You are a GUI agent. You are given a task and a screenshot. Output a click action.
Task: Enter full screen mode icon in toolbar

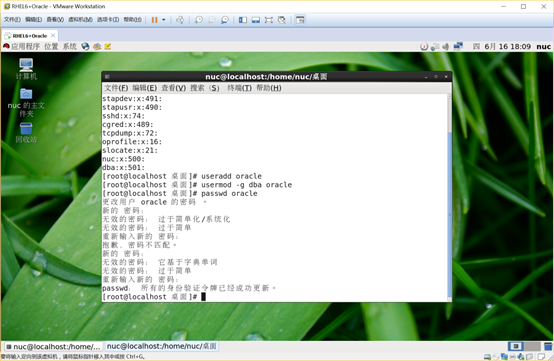[x=269, y=20]
